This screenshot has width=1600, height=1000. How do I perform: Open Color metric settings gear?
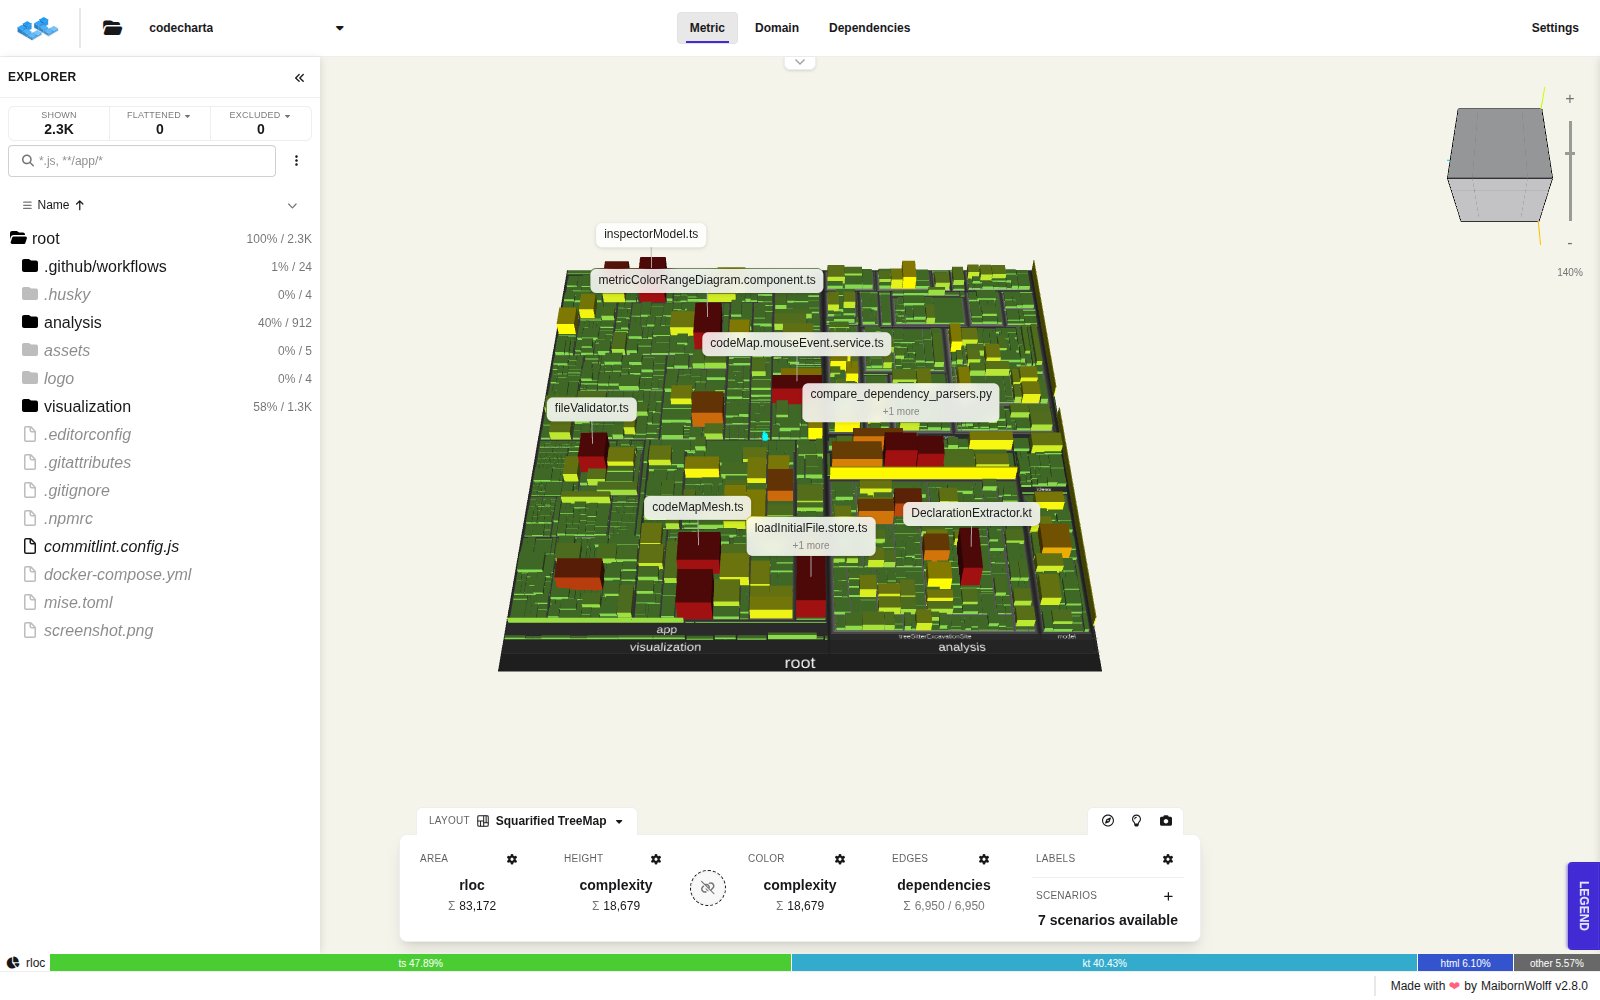point(840,859)
